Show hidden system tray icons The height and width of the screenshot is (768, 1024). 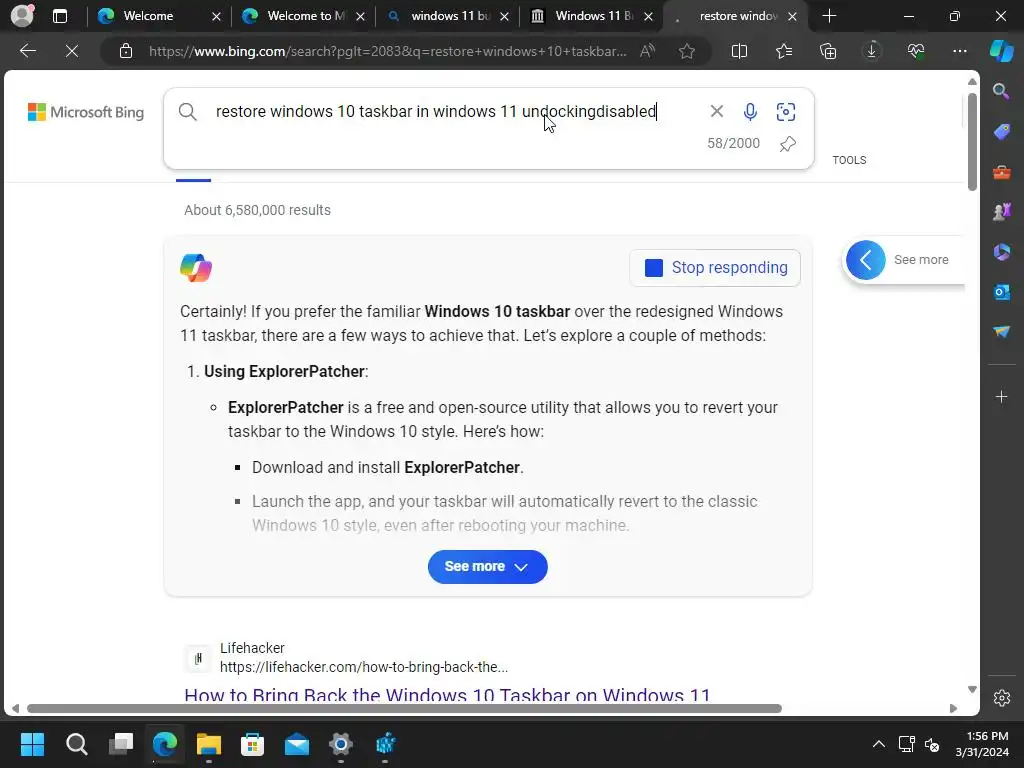pyautogui.click(x=879, y=744)
